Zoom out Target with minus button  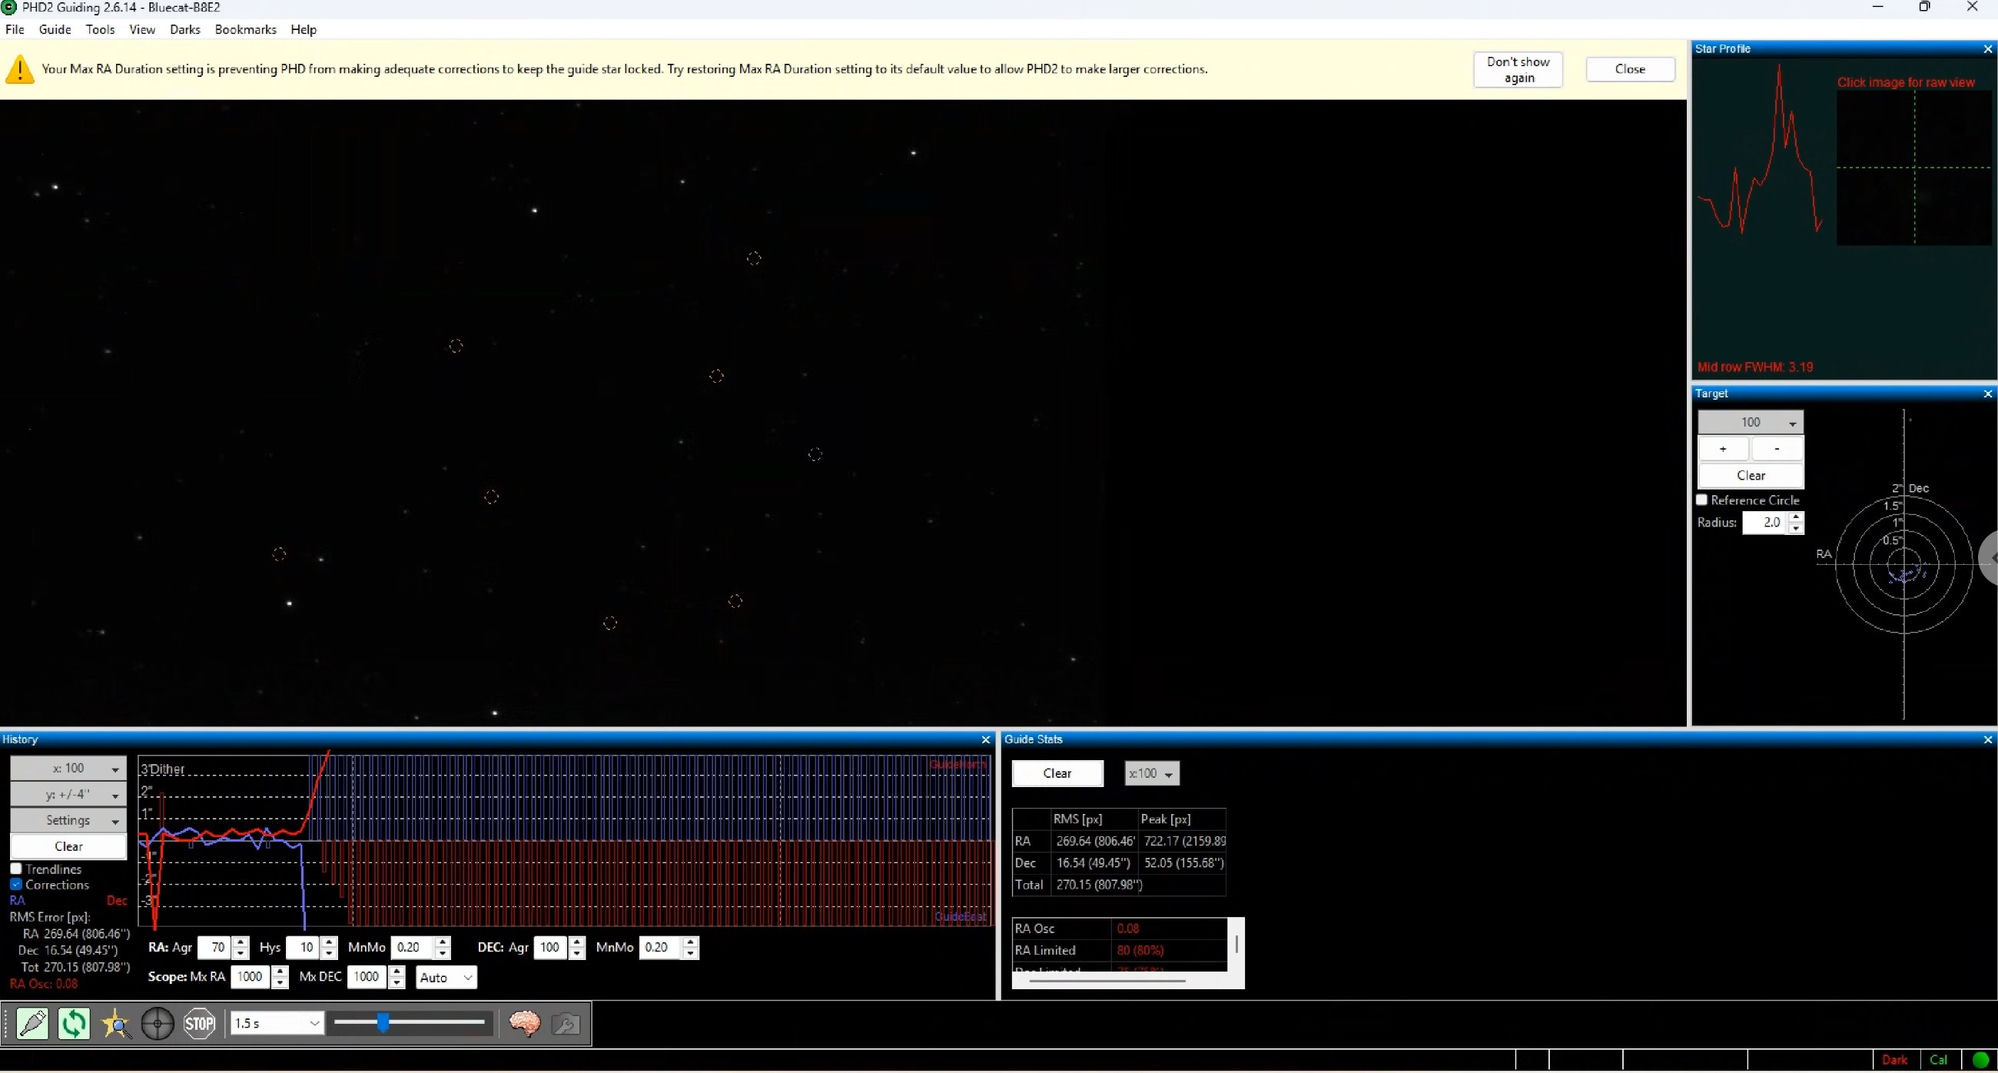point(1777,449)
